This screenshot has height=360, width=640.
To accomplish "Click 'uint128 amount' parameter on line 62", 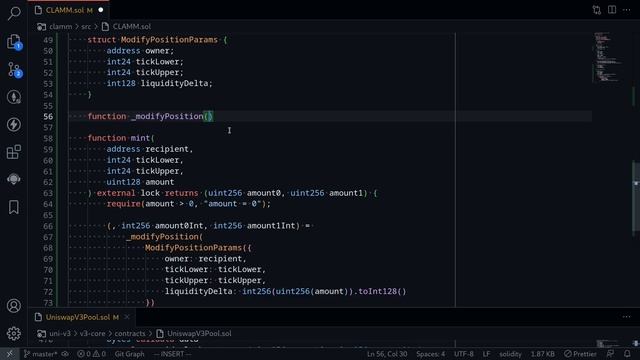I will (x=140, y=182).
